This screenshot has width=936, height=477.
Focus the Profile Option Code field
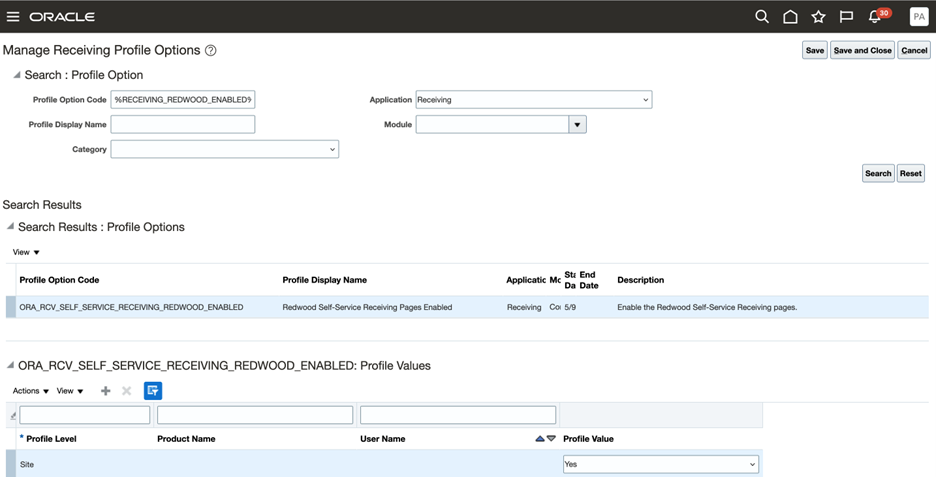point(183,100)
